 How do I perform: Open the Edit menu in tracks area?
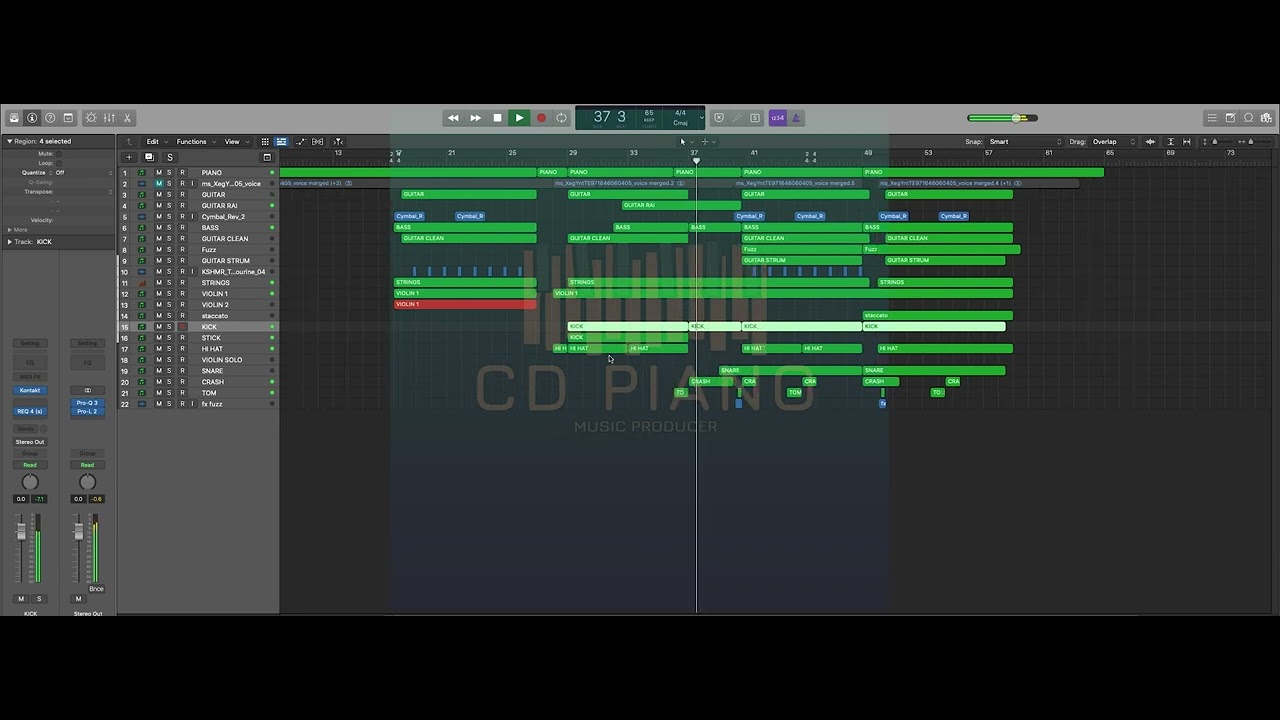point(155,142)
